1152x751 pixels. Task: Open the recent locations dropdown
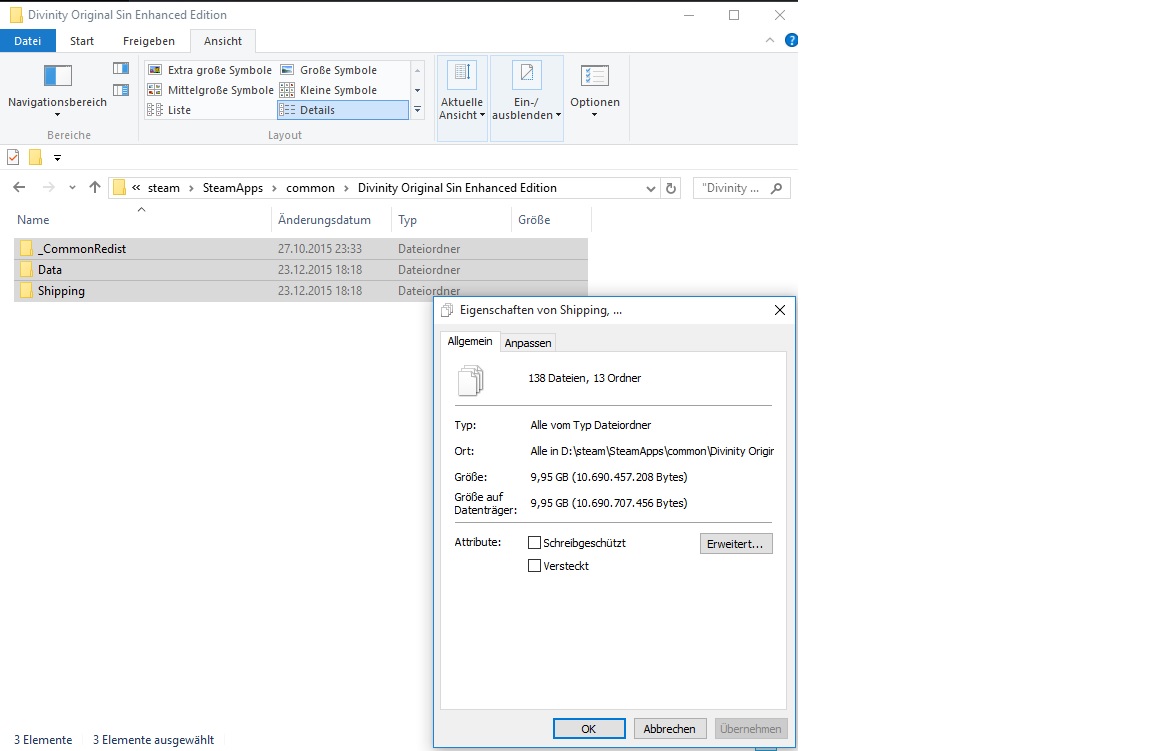coord(72,188)
